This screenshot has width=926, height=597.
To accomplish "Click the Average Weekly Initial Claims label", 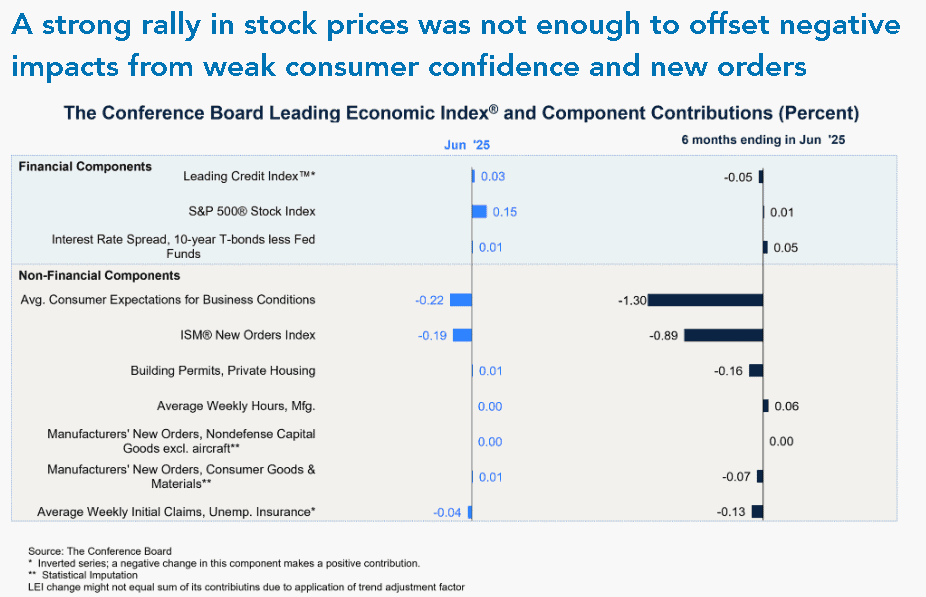I will 176,512.
